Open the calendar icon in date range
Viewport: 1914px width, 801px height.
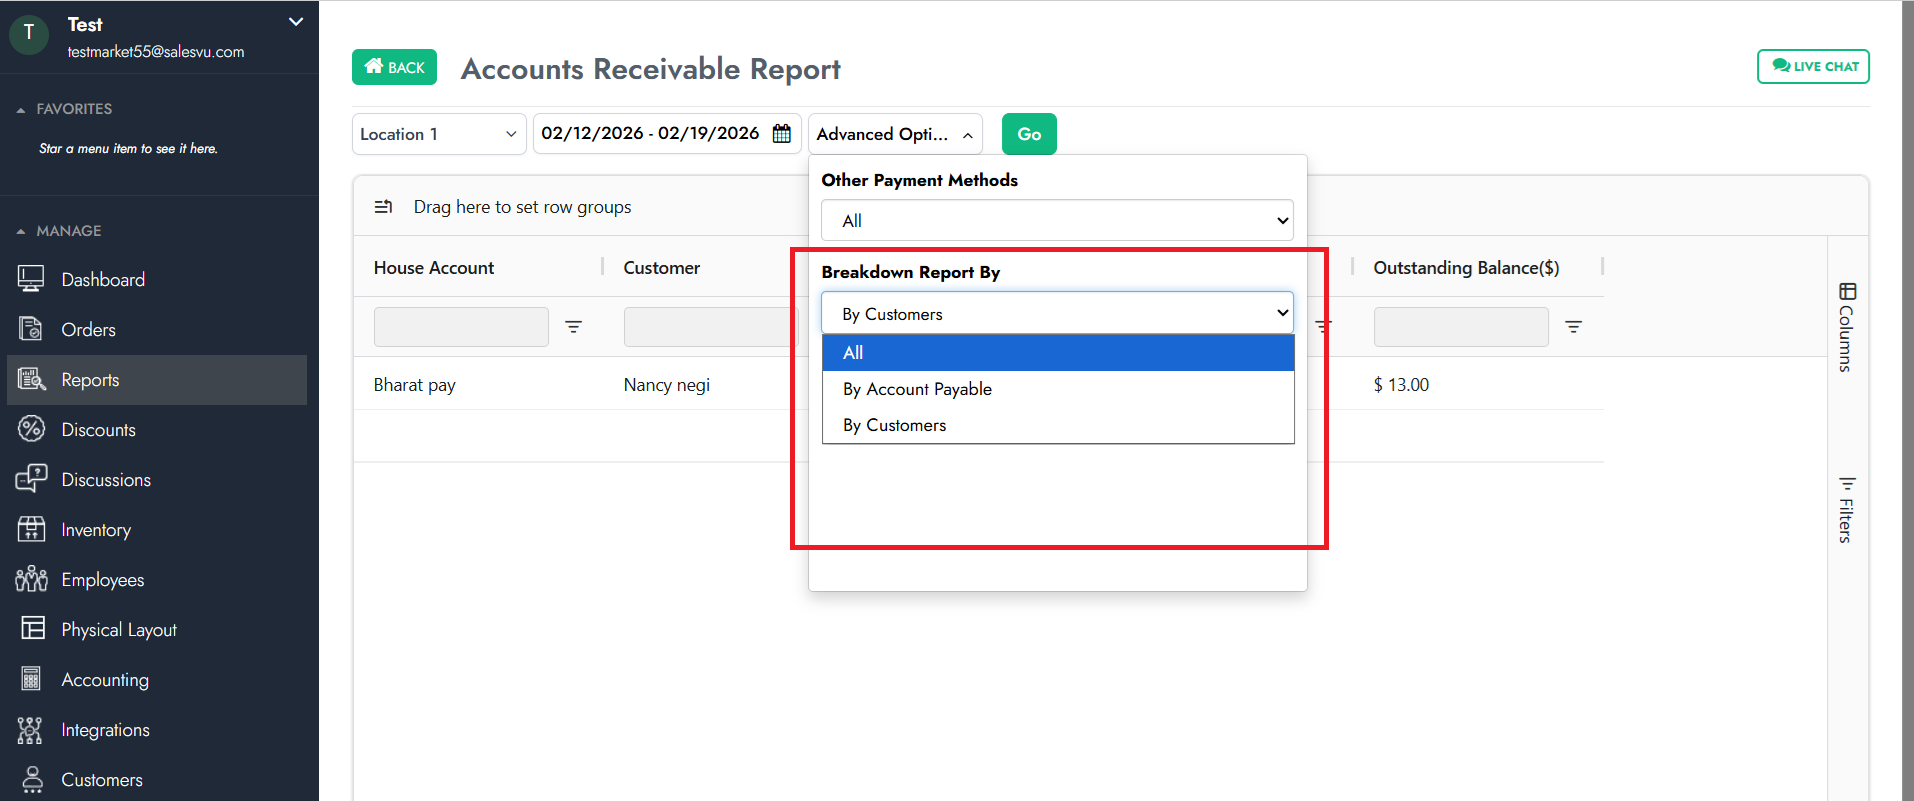click(782, 134)
